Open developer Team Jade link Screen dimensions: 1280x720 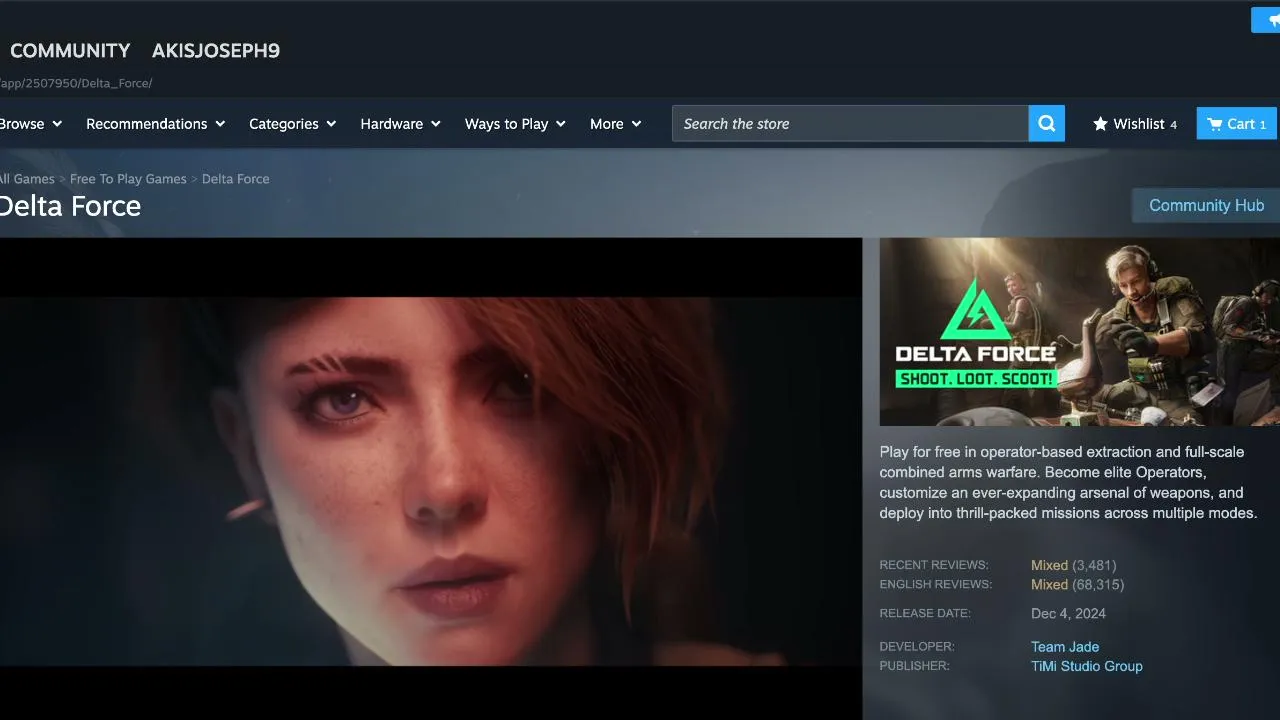tap(1065, 647)
